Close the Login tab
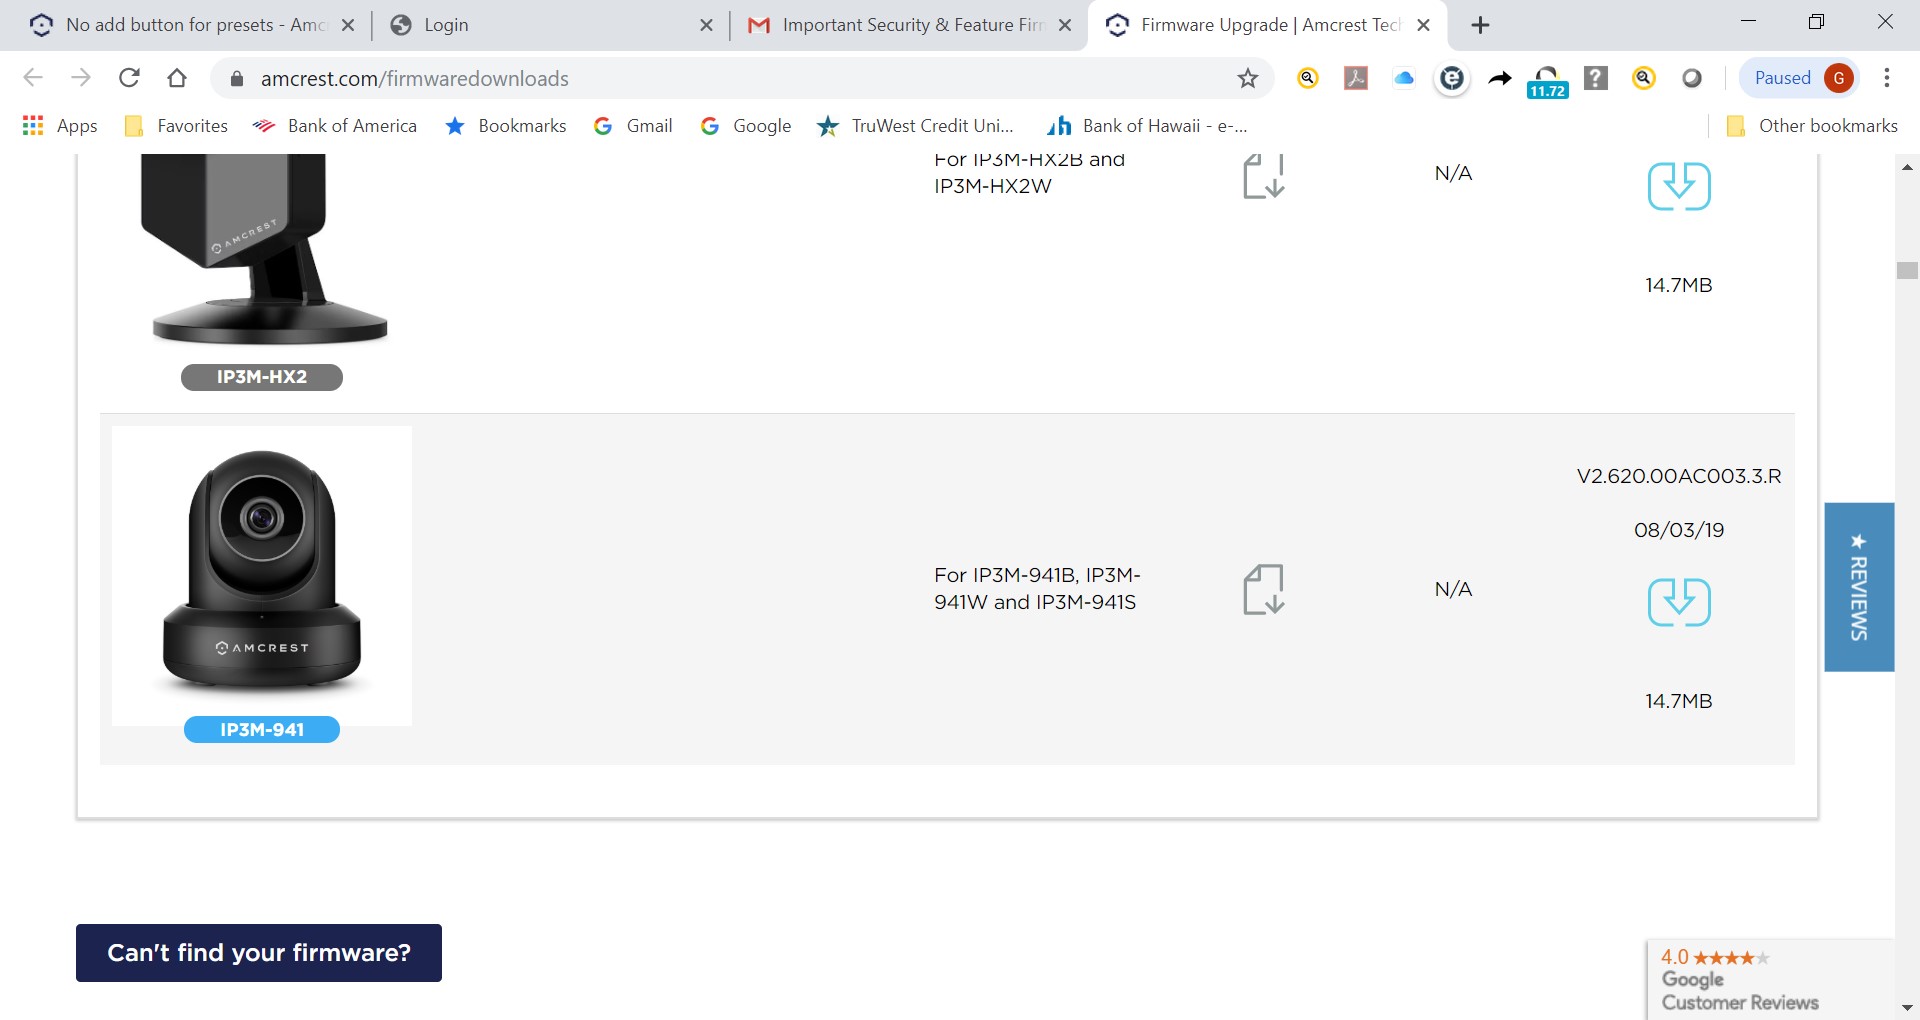The height and width of the screenshot is (1020, 1920). pyautogui.click(x=706, y=26)
